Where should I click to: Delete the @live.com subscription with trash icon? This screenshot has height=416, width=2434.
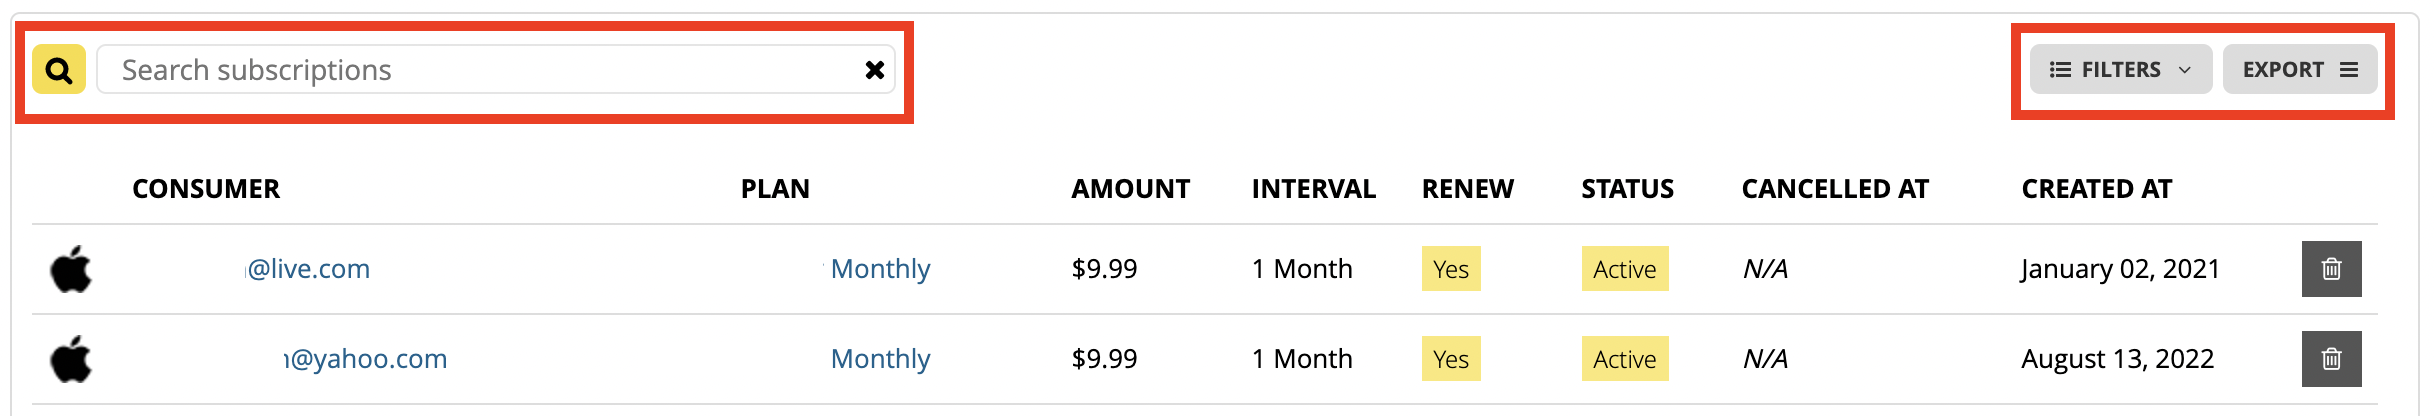pos(2331,269)
